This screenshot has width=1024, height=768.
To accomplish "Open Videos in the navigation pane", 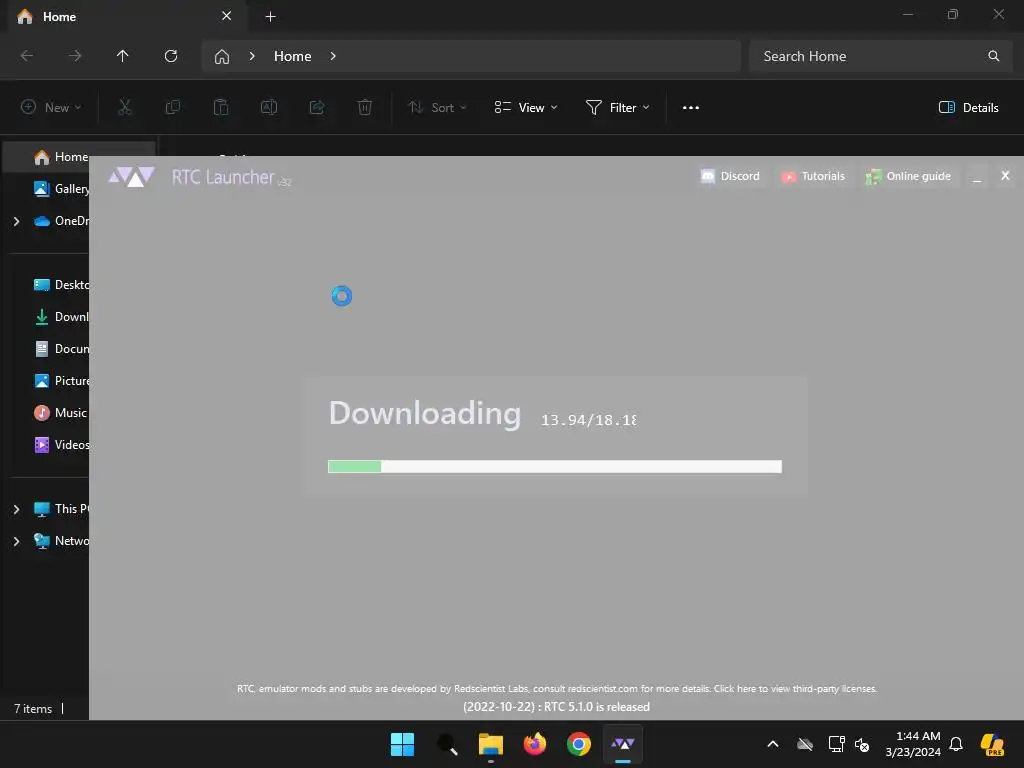I will click(61, 445).
